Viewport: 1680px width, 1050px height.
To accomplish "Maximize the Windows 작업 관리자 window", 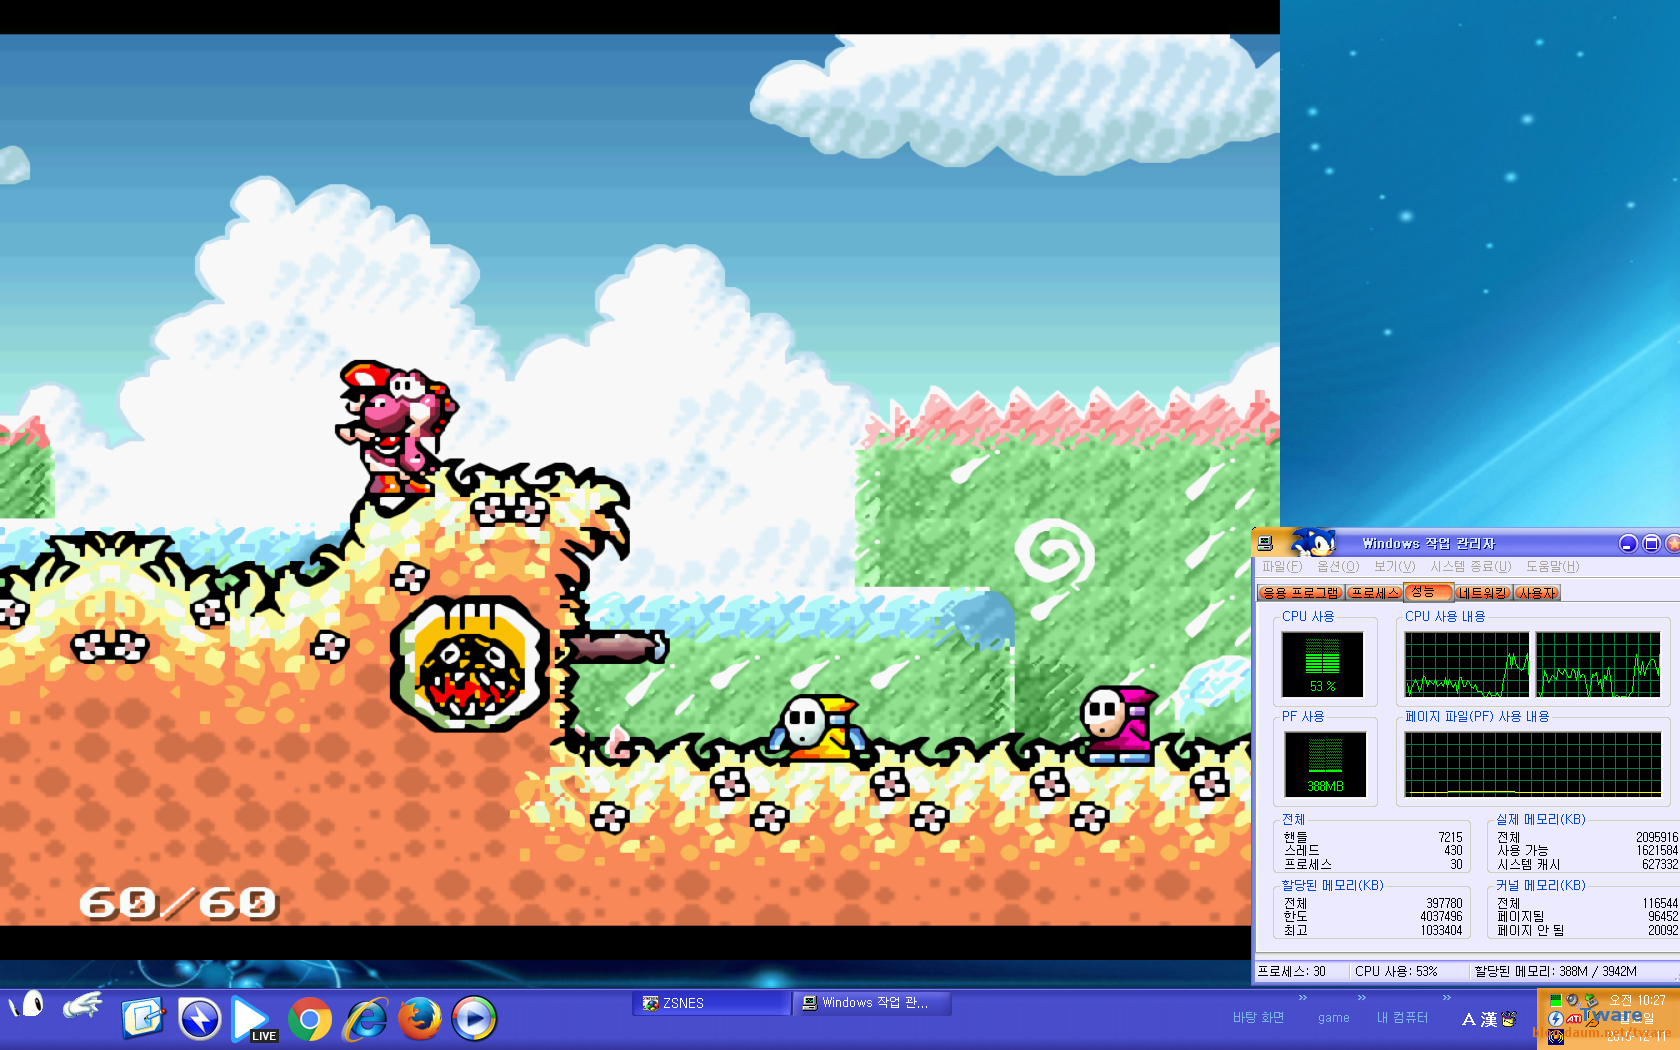I will (x=1652, y=543).
